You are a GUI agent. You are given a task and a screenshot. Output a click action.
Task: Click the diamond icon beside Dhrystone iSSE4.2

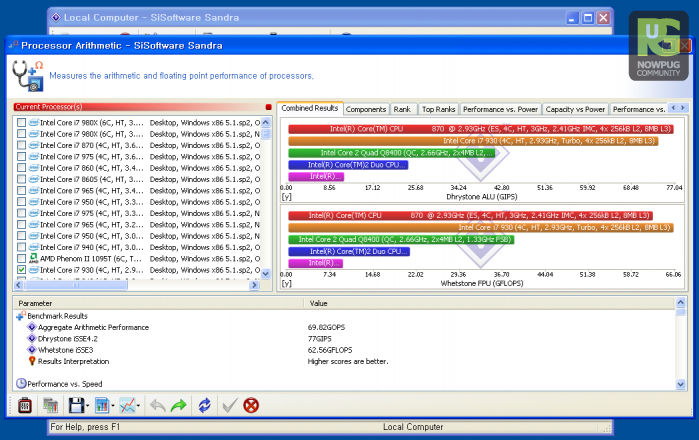(x=32, y=338)
